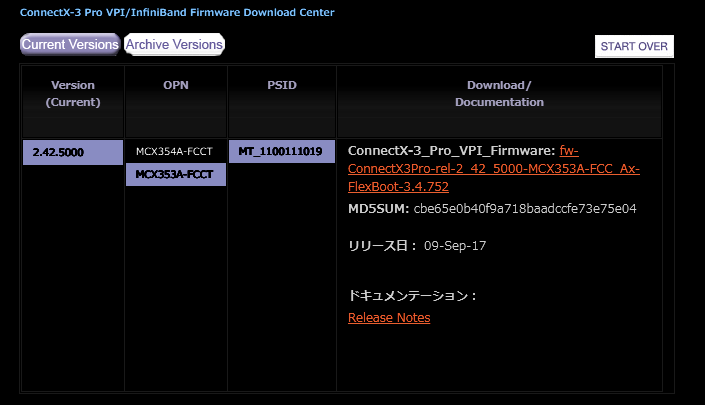The width and height of the screenshot is (705, 405).
Task: Open the Archive Versions tab
Action: click(x=174, y=44)
